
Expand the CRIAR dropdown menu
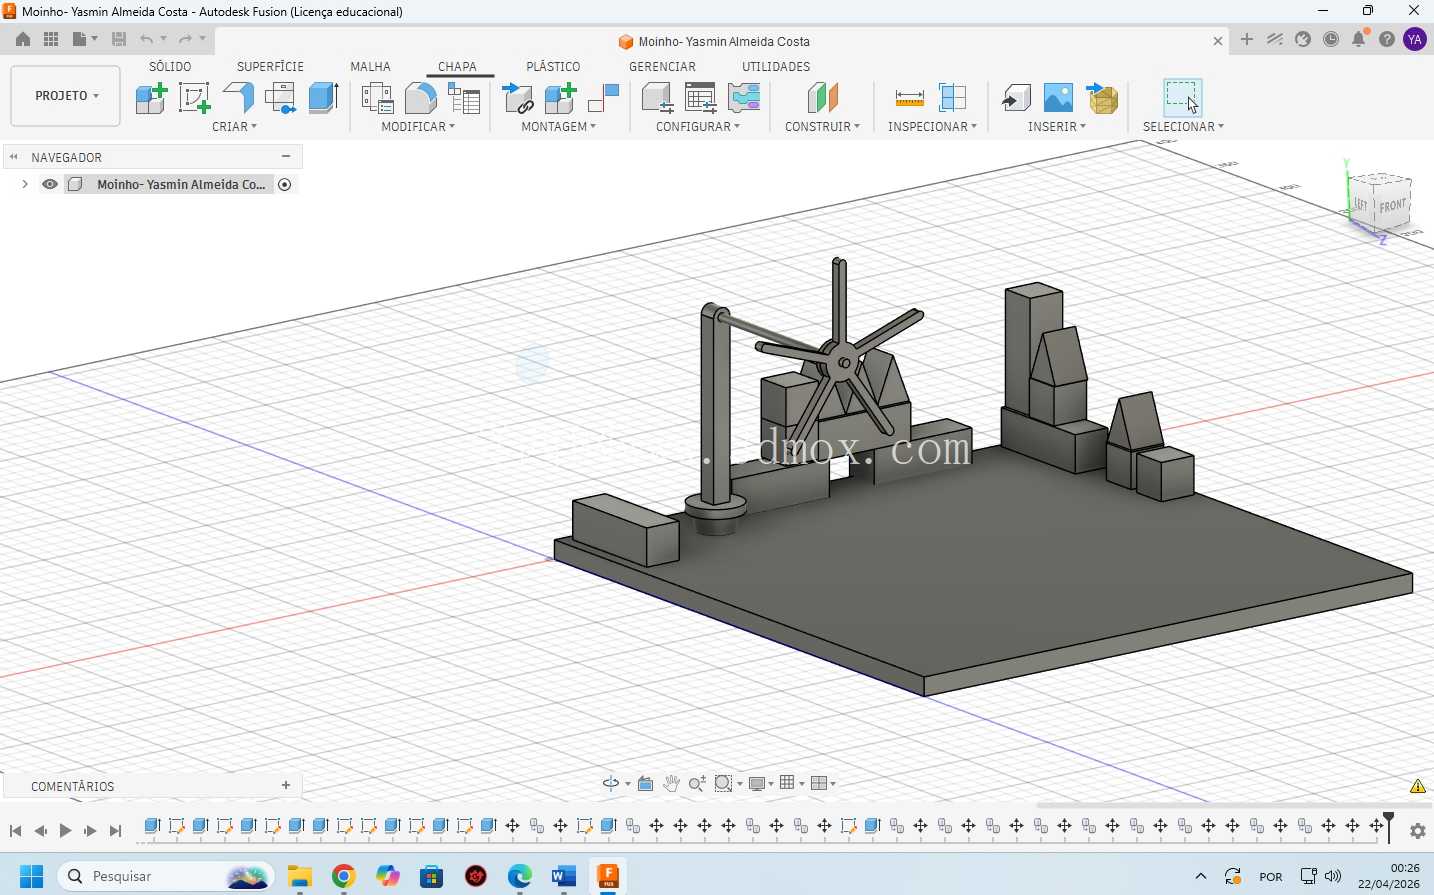click(235, 127)
